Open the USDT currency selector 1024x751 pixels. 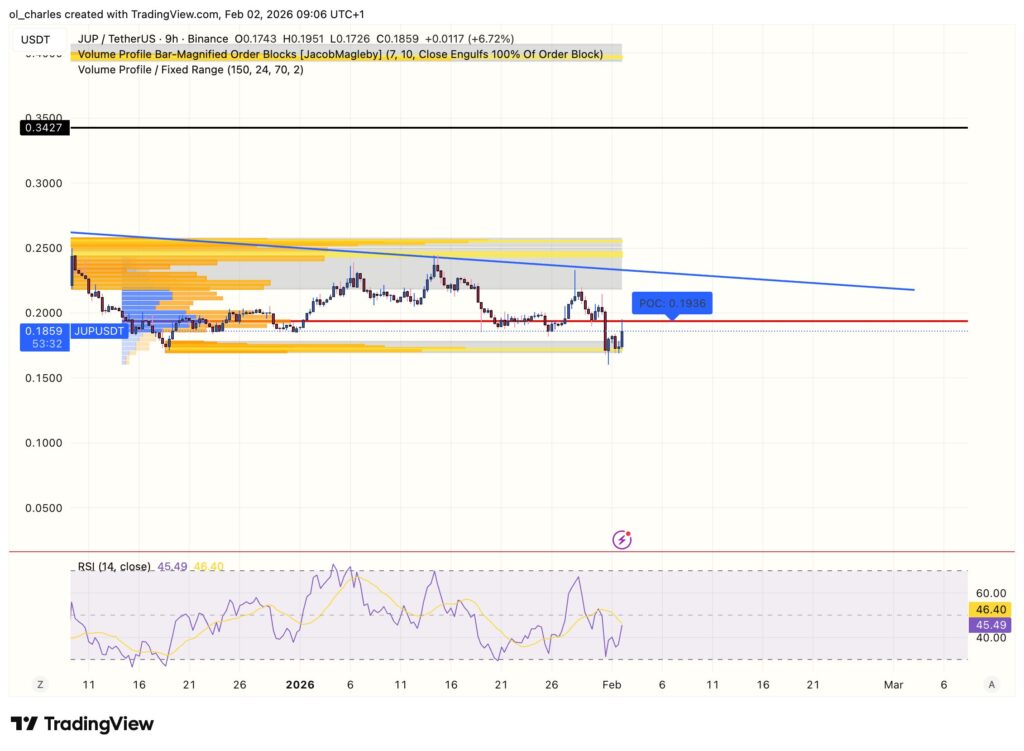click(36, 37)
